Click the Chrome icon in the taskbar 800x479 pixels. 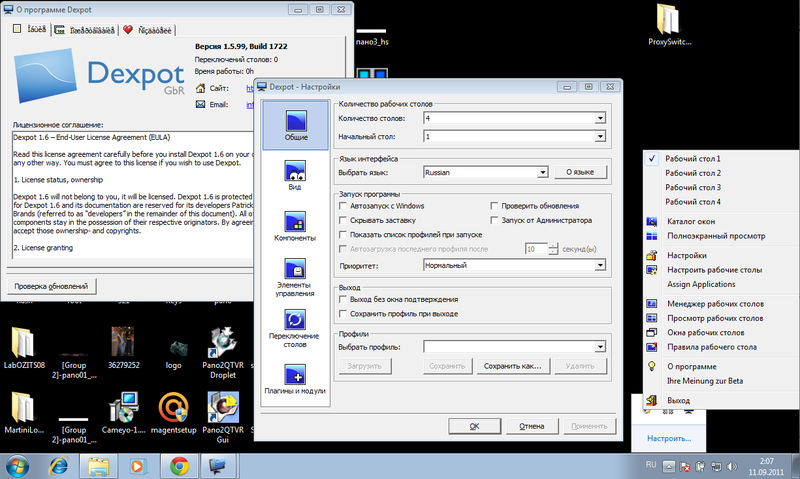pyautogui.click(x=179, y=464)
